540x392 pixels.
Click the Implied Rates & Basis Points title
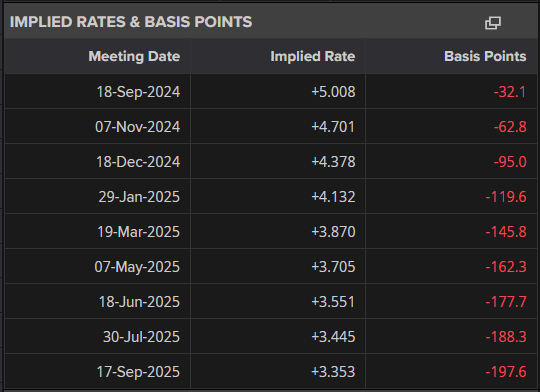131,22
